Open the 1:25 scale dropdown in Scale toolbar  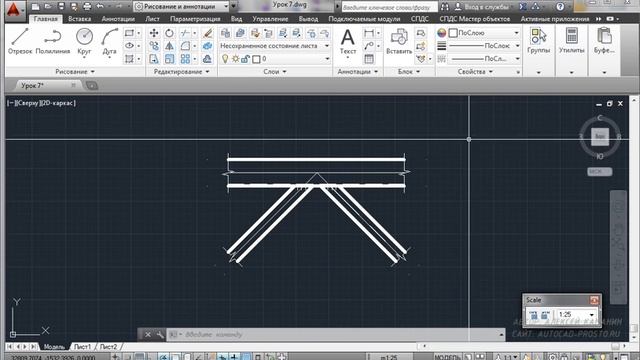[x=591, y=315]
